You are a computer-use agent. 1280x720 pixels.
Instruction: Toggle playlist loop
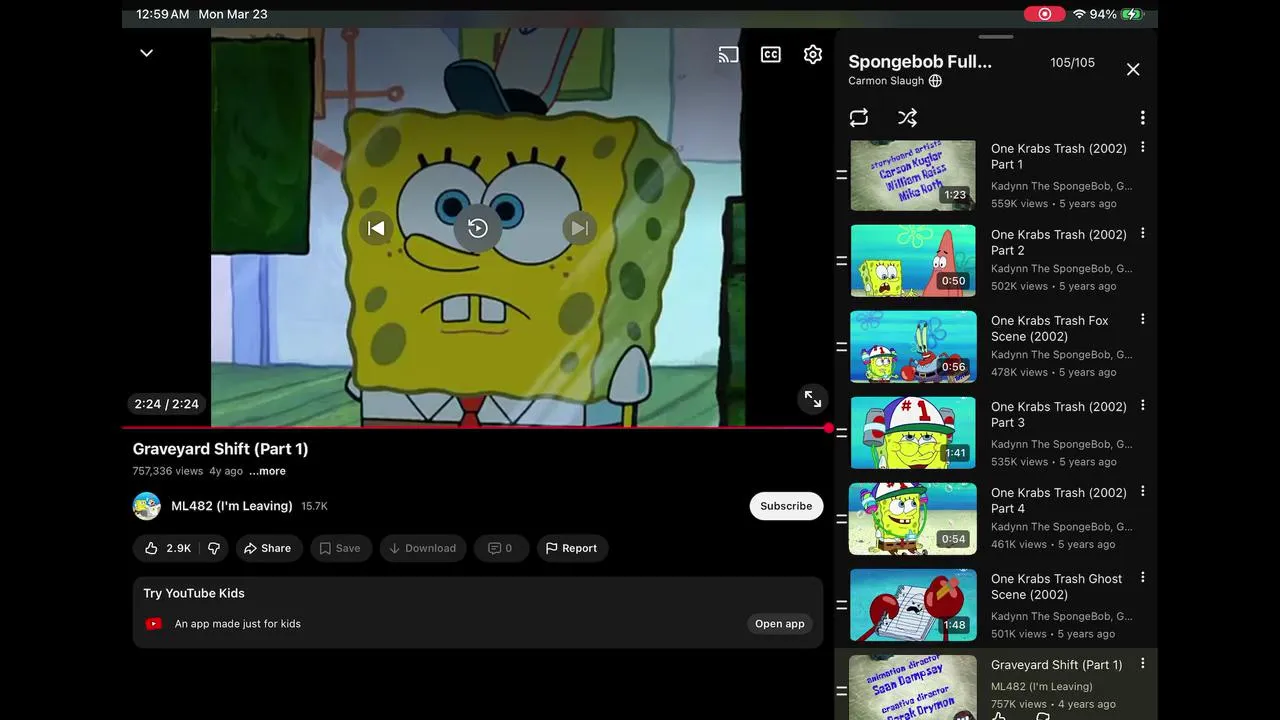(859, 118)
